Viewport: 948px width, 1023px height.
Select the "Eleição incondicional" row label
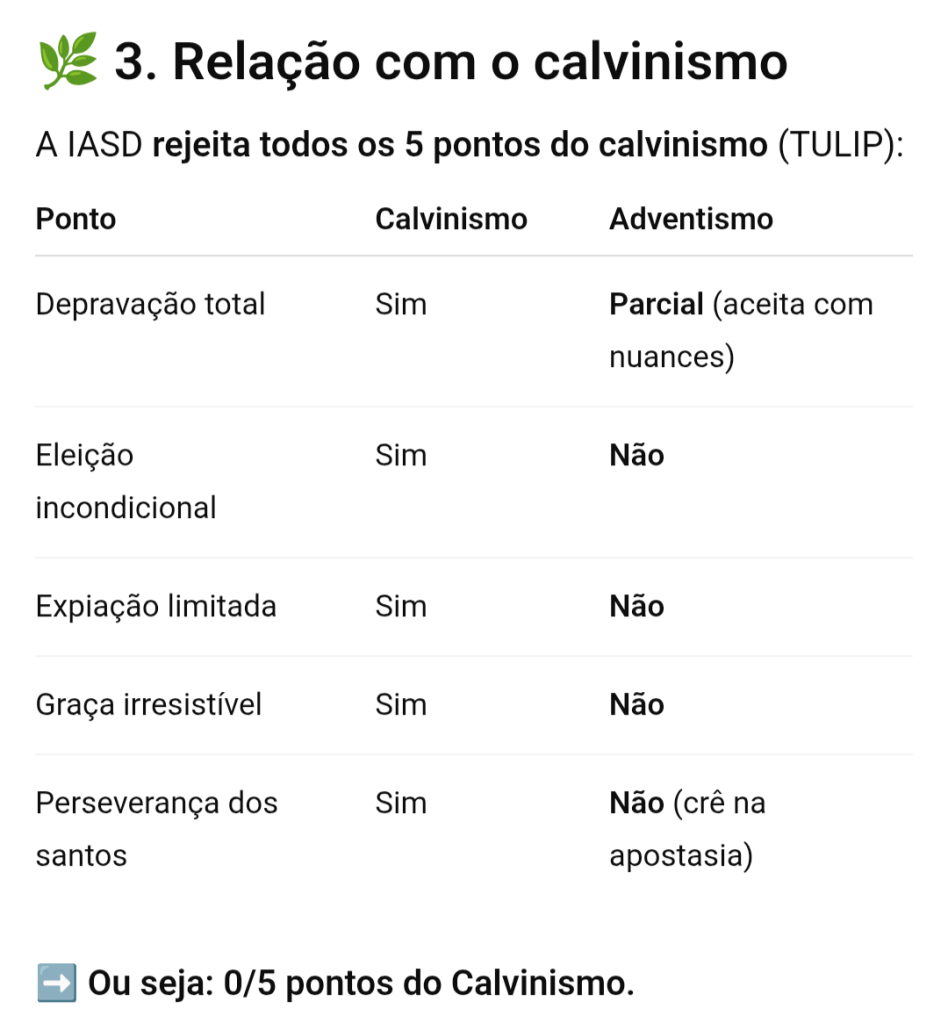pyautogui.click(x=126, y=481)
